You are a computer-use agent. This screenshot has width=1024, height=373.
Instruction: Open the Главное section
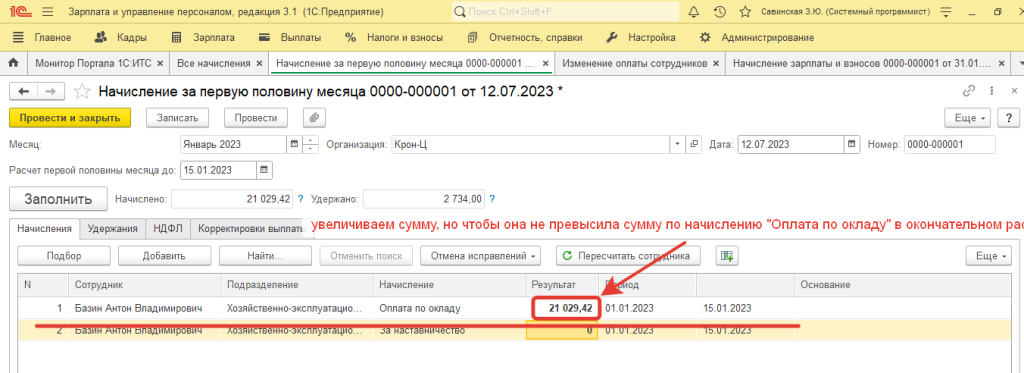click(x=42, y=37)
